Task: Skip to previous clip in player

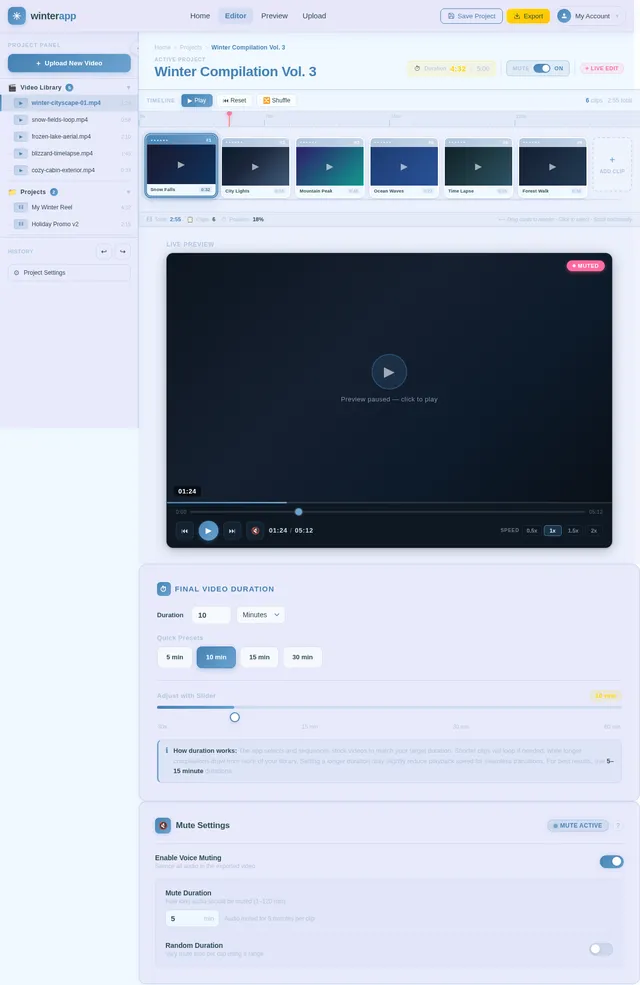Action: 185,531
